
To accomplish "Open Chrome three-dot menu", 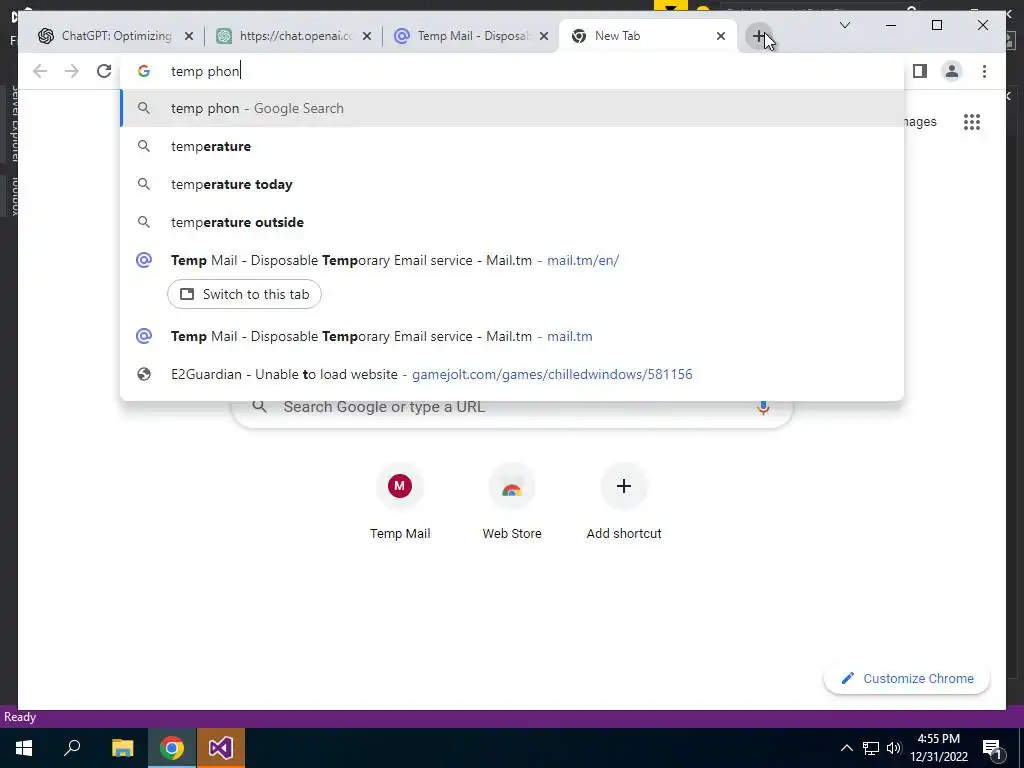I will click(x=984, y=71).
